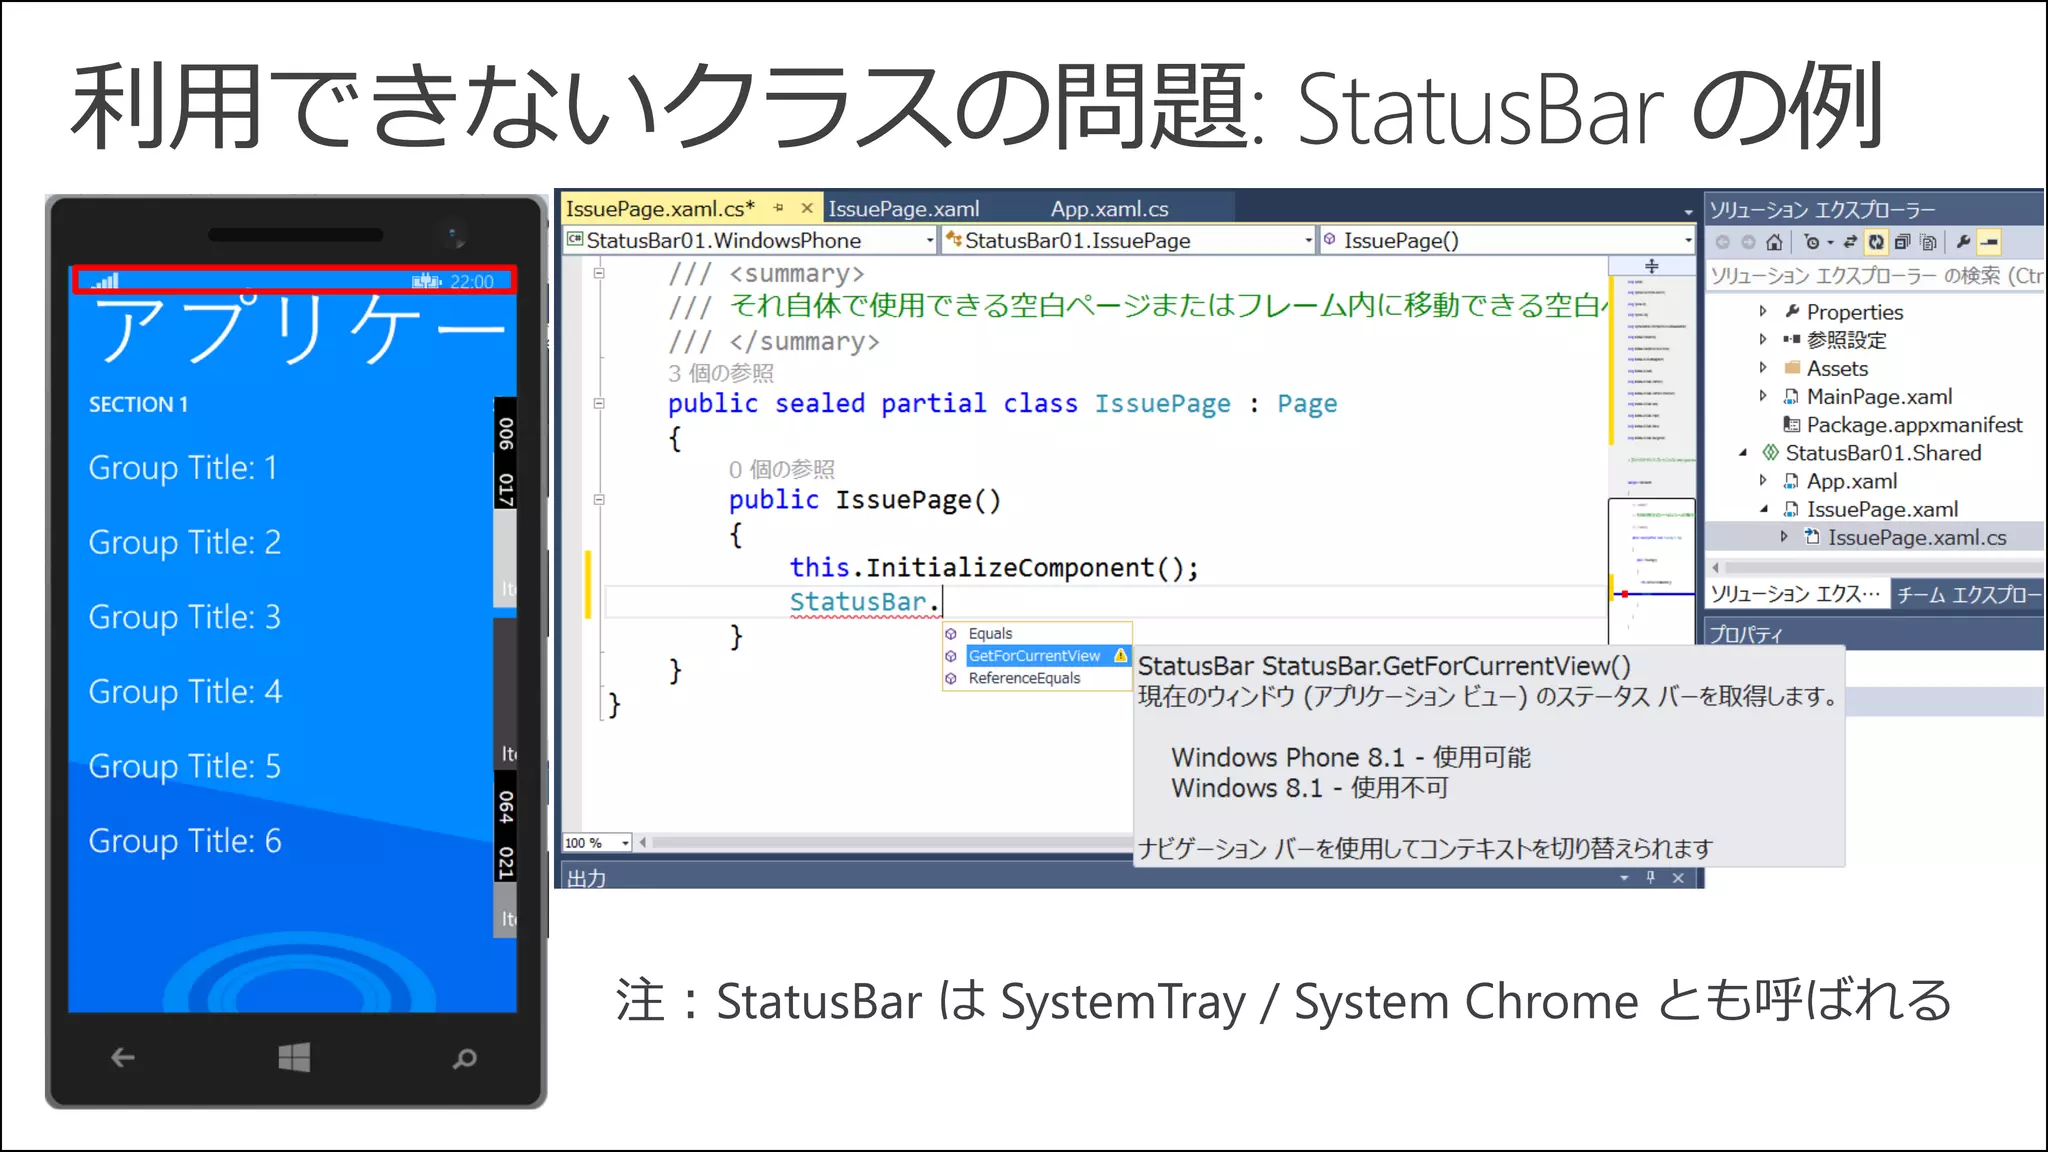Pin the IssuePage.xaml.cs tab

(779, 208)
